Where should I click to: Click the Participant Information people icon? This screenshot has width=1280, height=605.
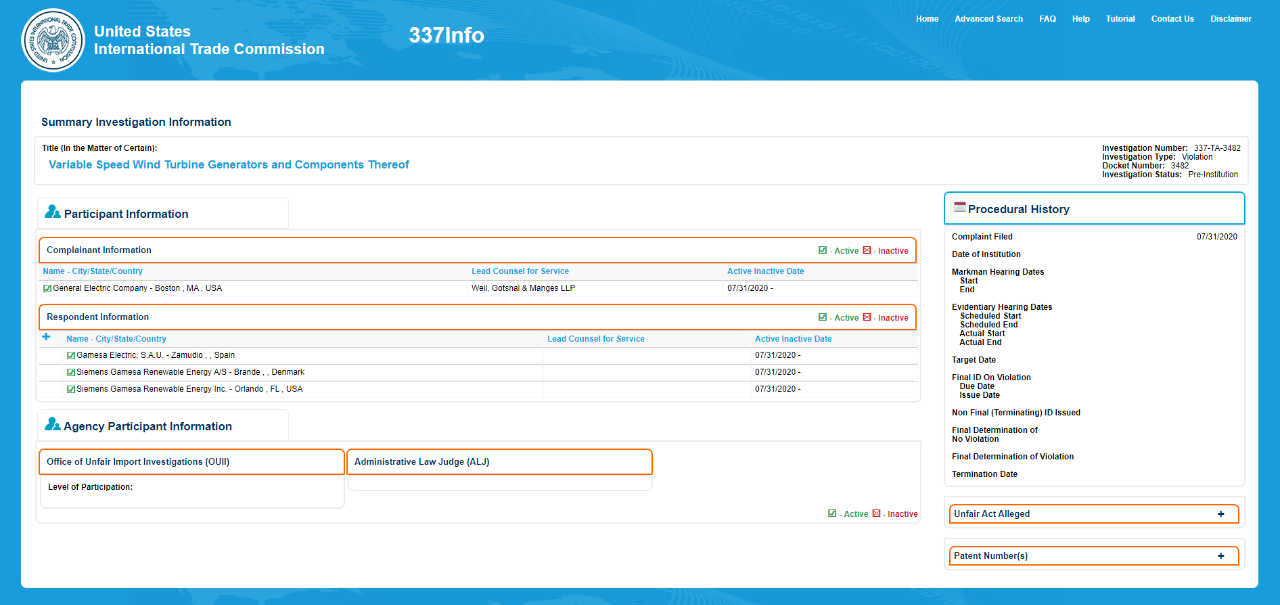[x=53, y=213]
